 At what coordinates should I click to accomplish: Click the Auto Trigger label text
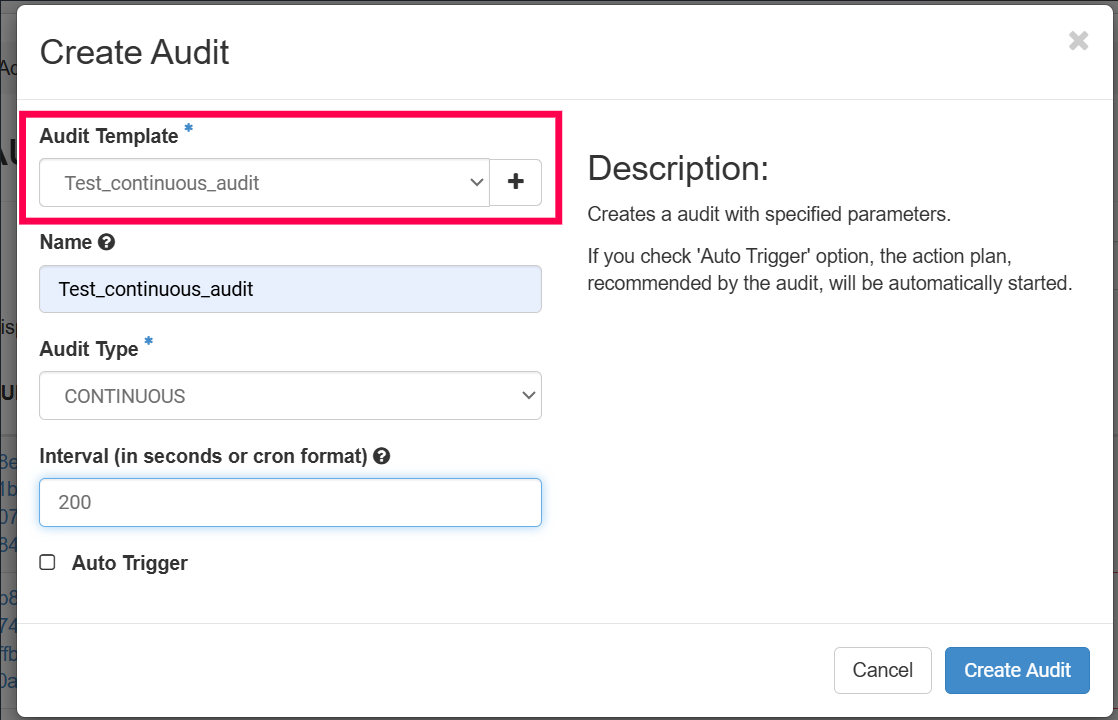coord(129,563)
